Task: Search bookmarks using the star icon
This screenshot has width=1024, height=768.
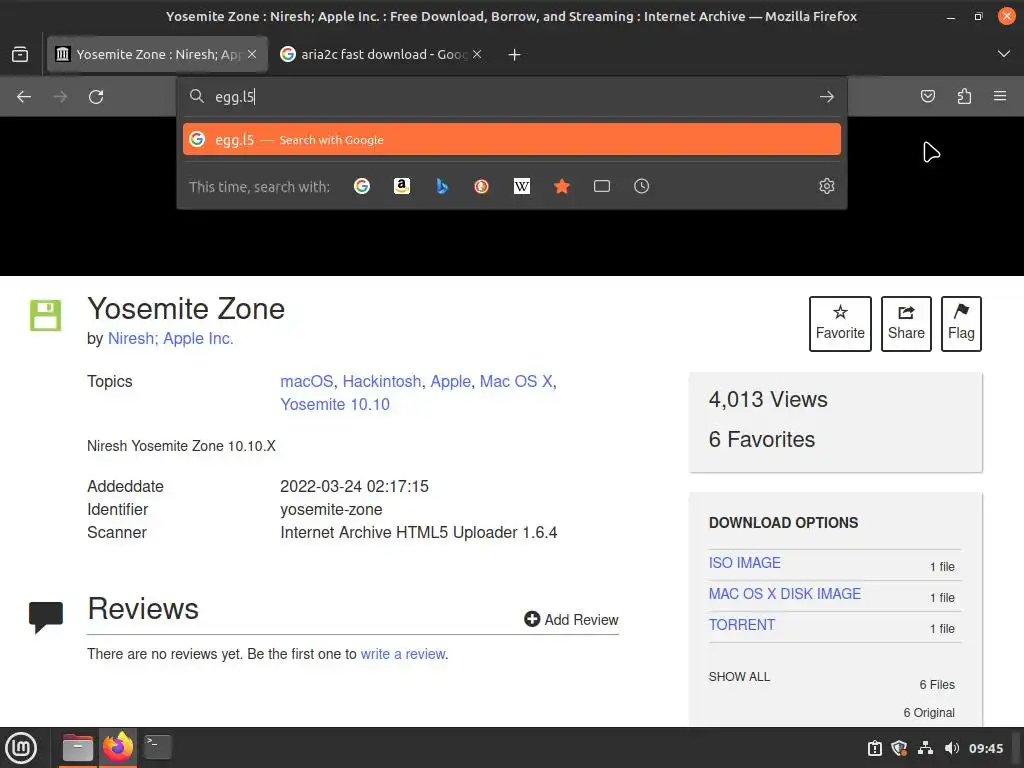Action: click(562, 186)
